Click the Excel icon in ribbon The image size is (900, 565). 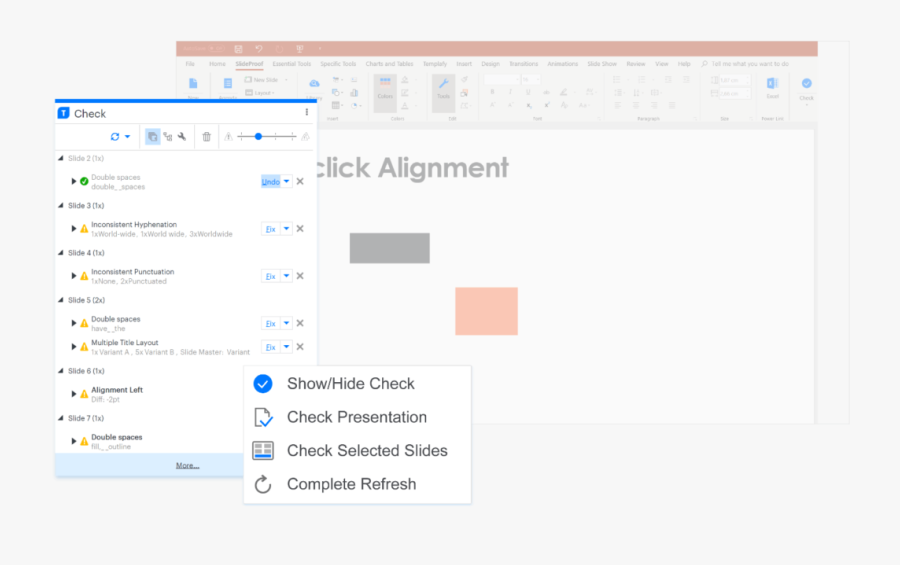point(772,86)
